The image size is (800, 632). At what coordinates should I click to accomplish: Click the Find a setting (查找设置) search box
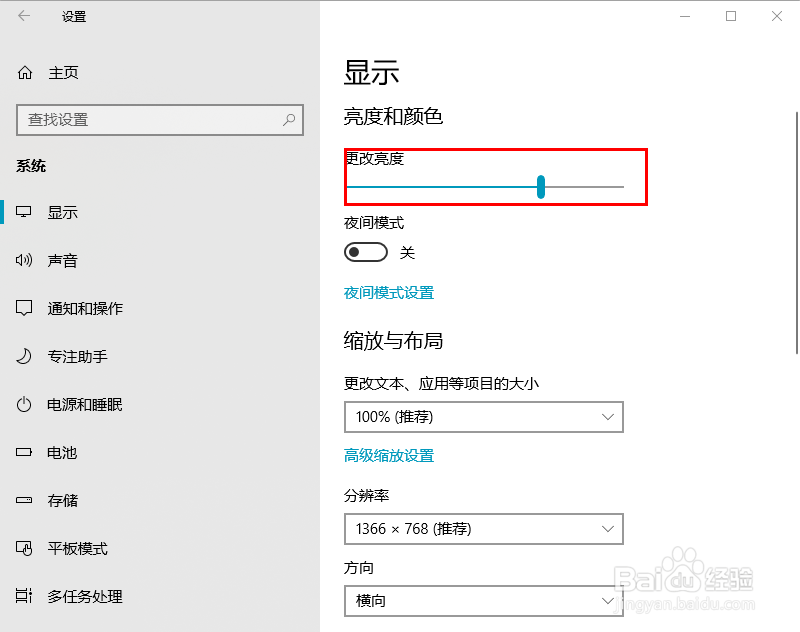click(150, 120)
